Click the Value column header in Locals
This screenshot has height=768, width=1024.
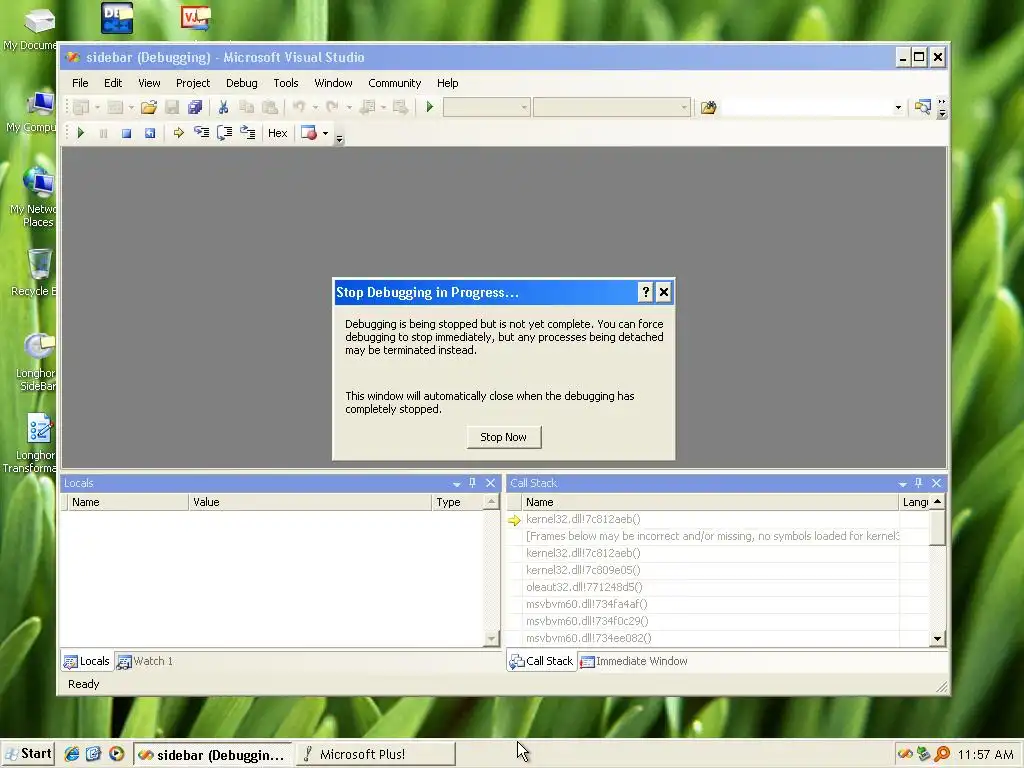coord(310,502)
